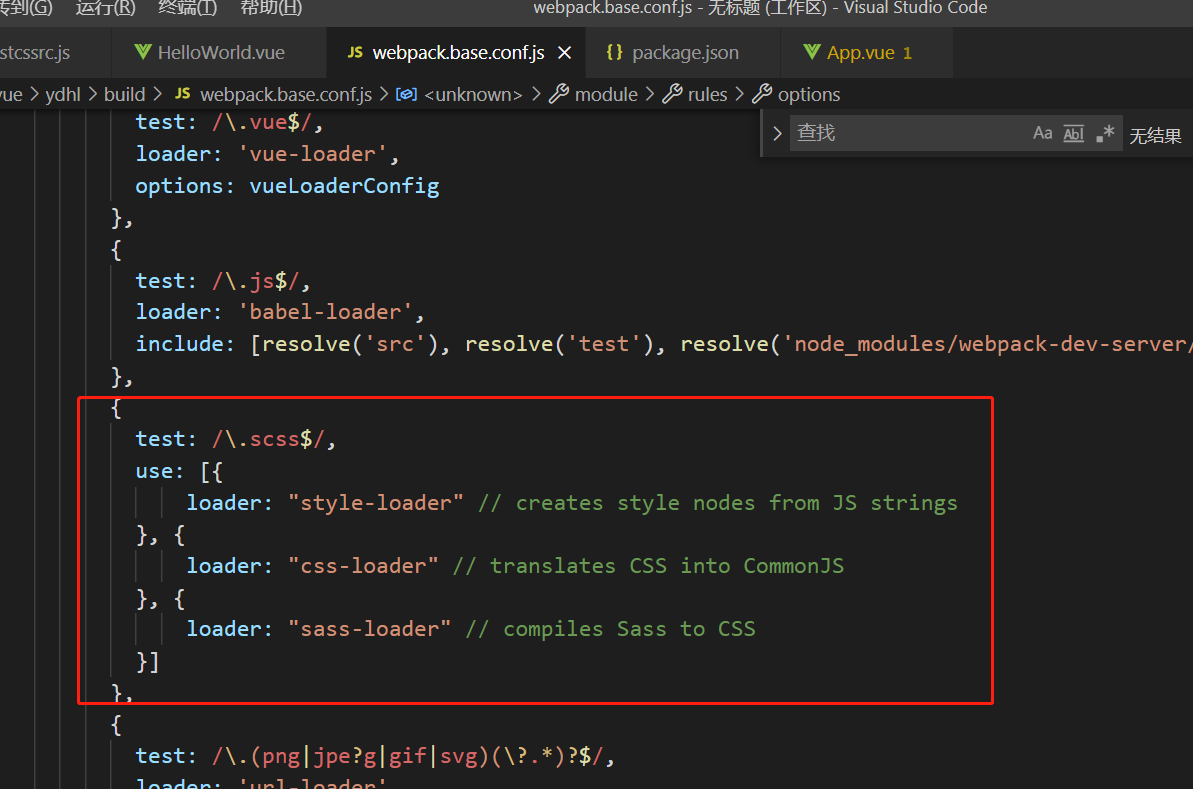
Task: Open the 帮助(H) menu
Action: 271,8
